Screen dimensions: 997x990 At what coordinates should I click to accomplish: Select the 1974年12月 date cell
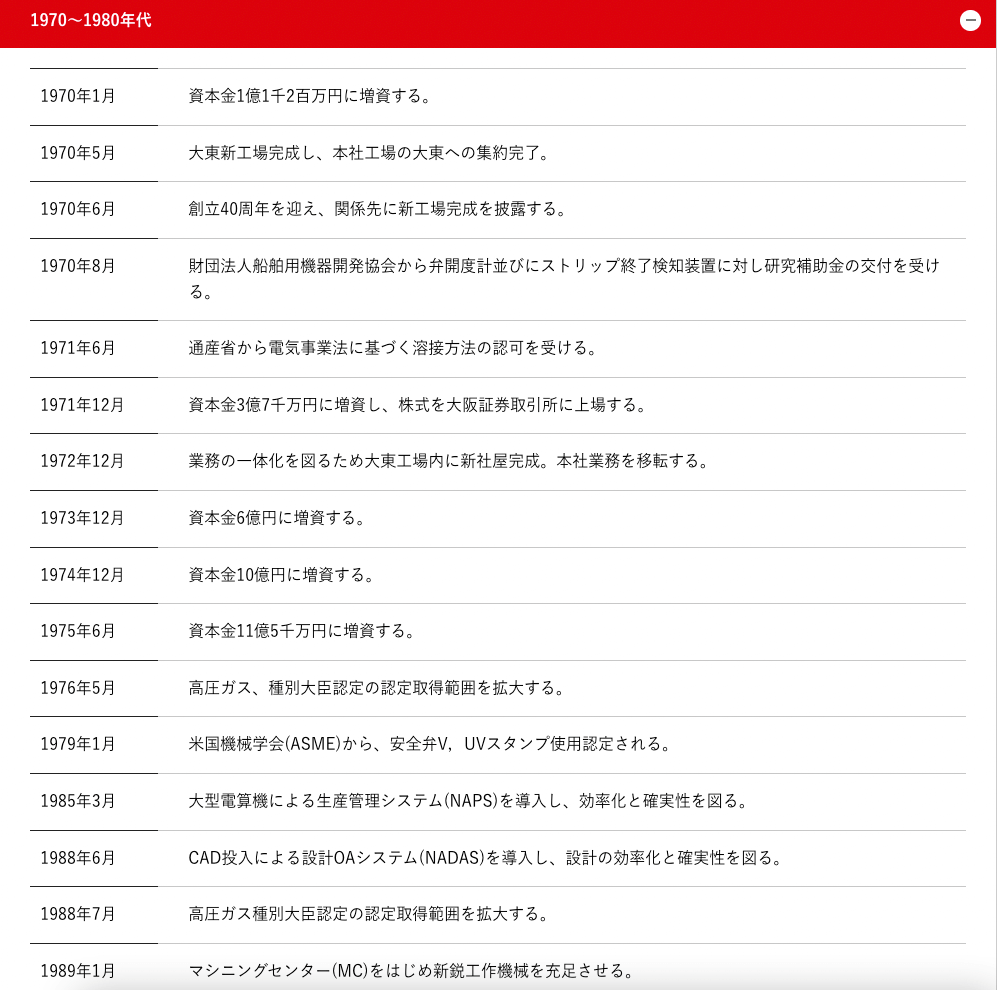coord(82,575)
